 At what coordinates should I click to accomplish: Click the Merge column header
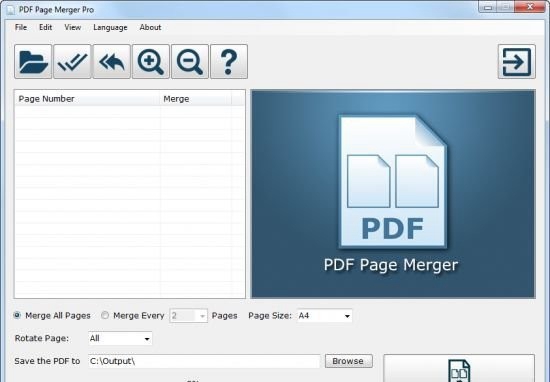196,99
